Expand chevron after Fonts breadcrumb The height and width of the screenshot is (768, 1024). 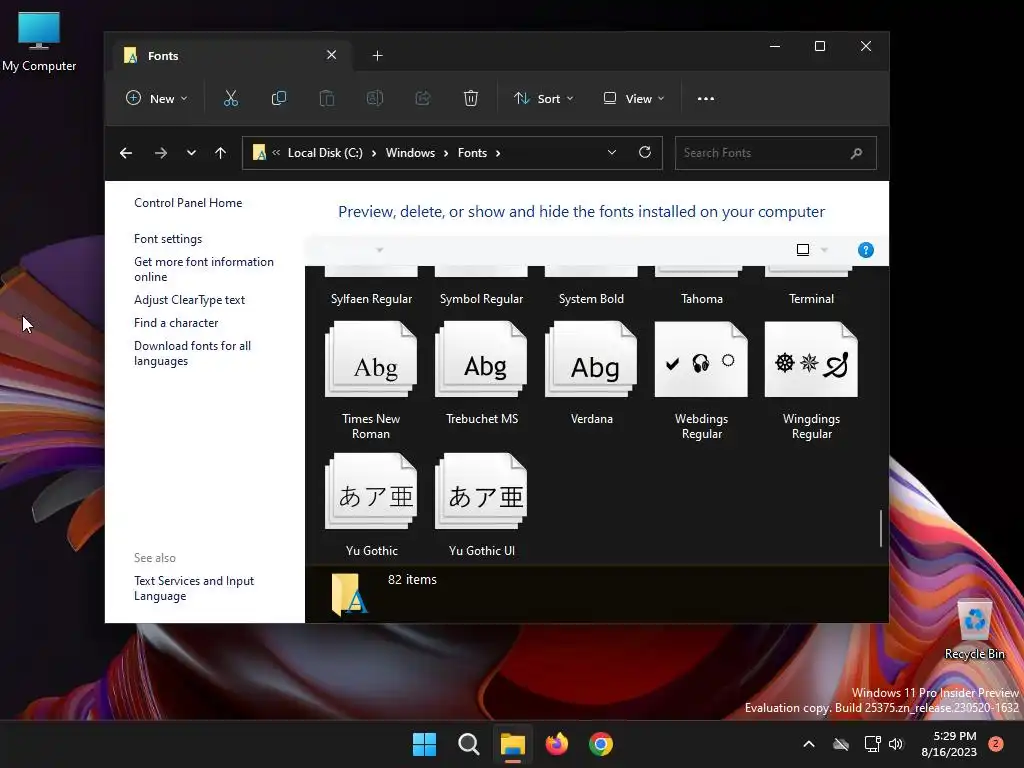click(498, 153)
